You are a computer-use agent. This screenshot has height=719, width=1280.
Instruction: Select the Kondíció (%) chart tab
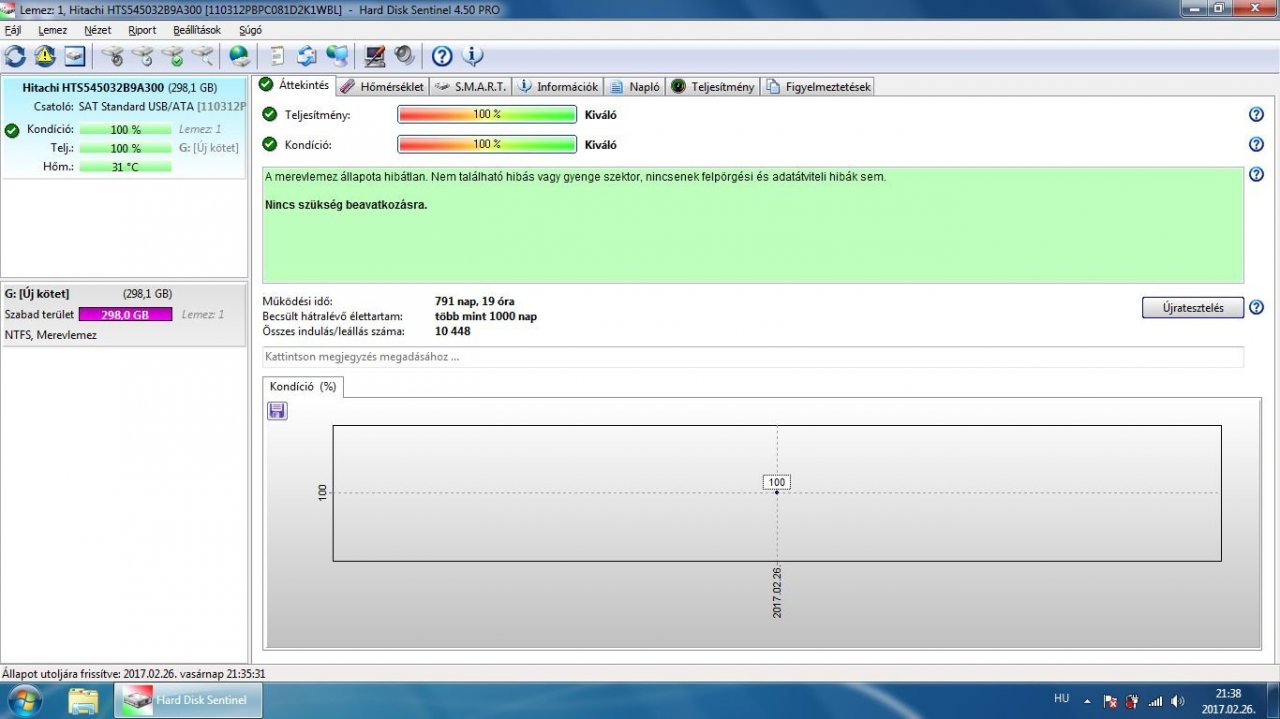(303, 387)
